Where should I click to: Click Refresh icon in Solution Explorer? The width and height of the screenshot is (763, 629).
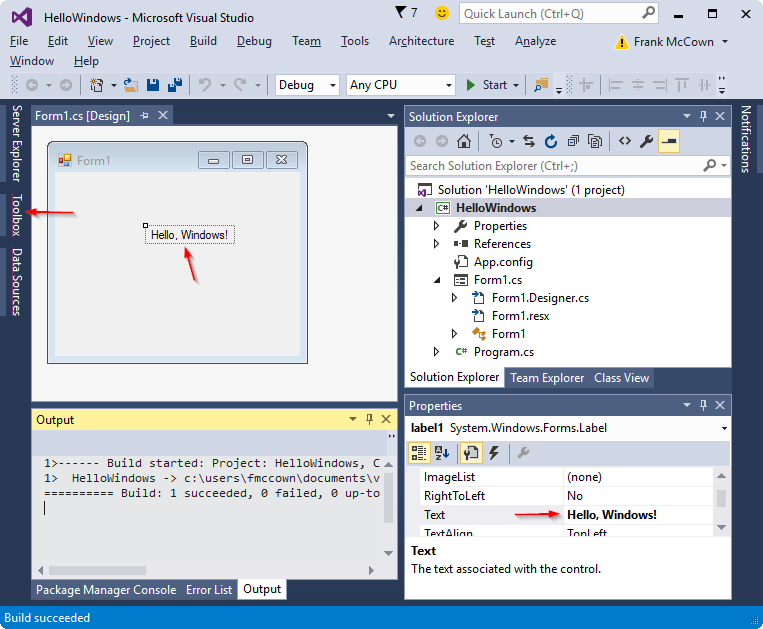[551, 142]
